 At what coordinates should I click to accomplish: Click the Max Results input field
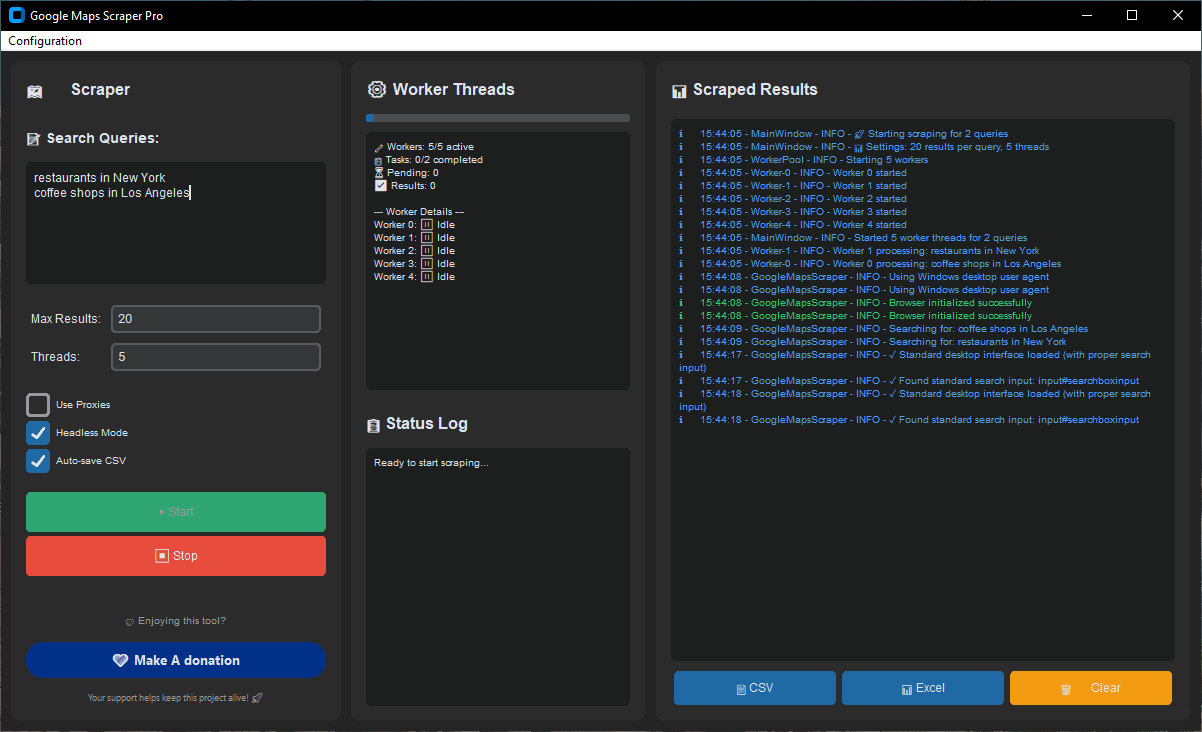(x=215, y=319)
